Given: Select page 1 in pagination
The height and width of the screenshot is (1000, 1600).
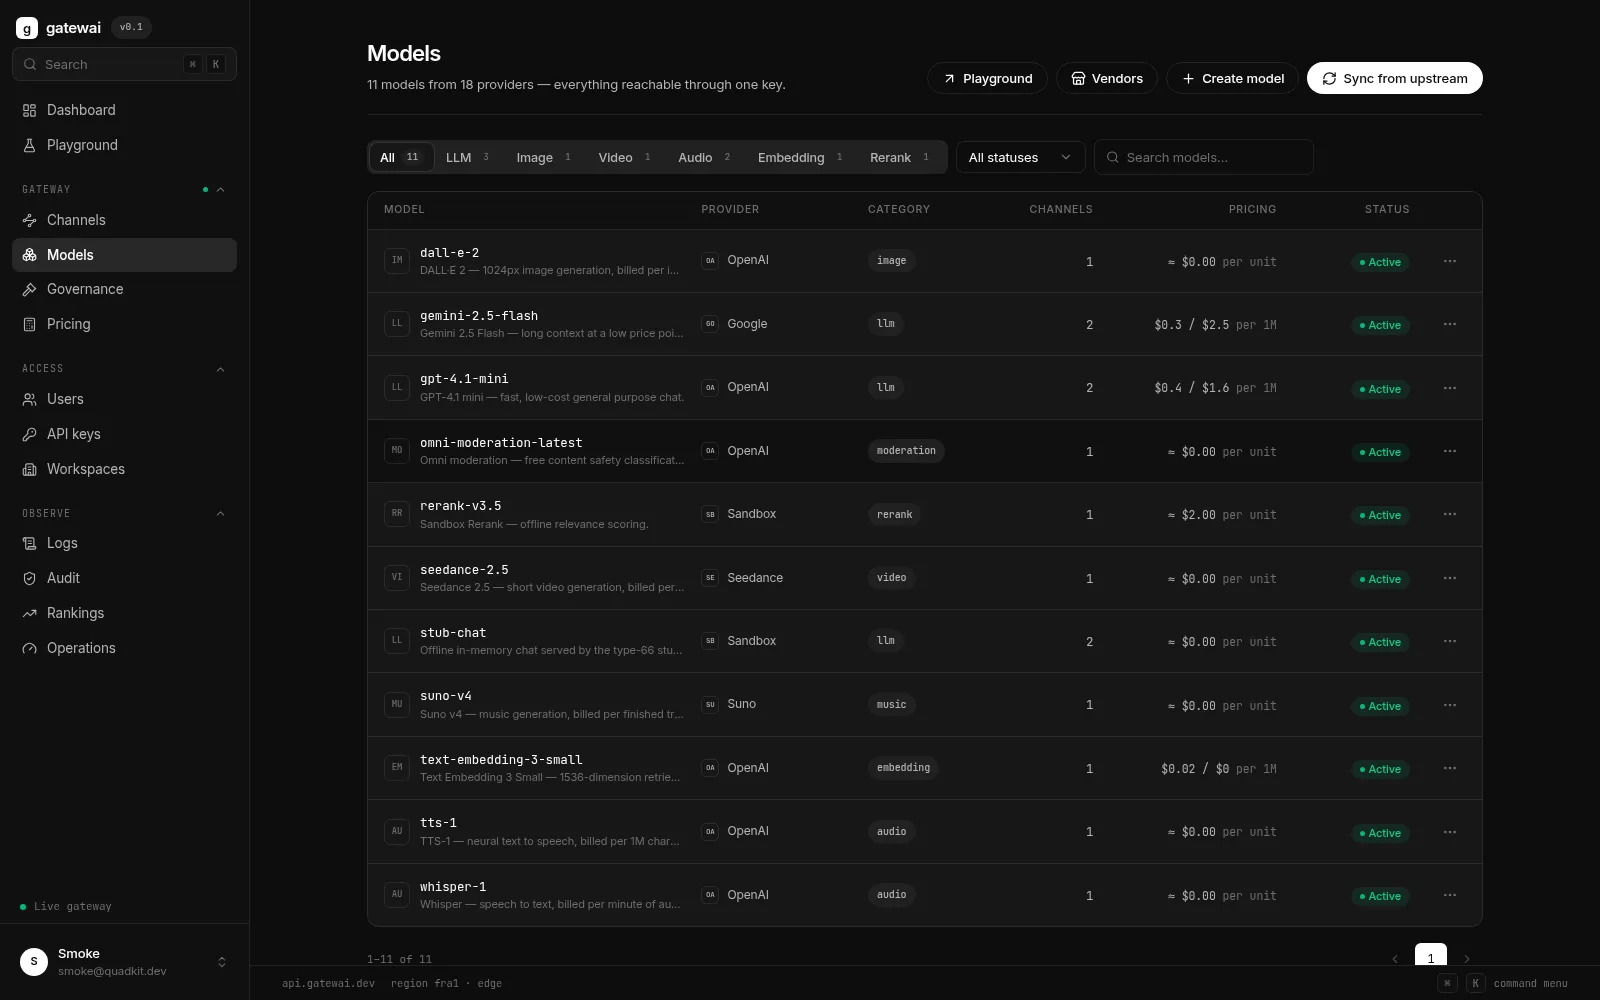Looking at the screenshot, I should pos(1431,957).
